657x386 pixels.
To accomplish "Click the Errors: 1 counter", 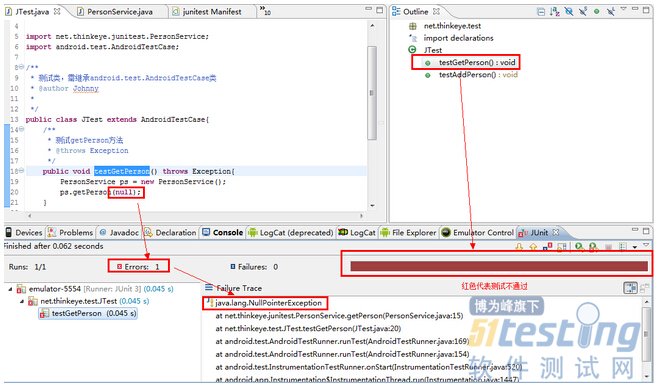I will click(139, 267).
